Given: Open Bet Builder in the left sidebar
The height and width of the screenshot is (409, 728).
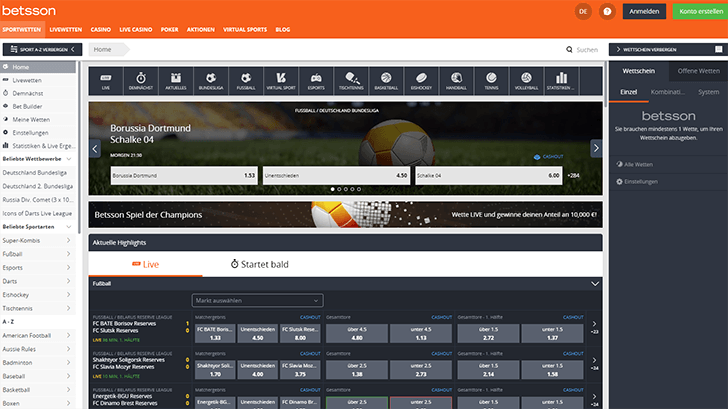Looking at the screenshot, I should pos(27,106).
